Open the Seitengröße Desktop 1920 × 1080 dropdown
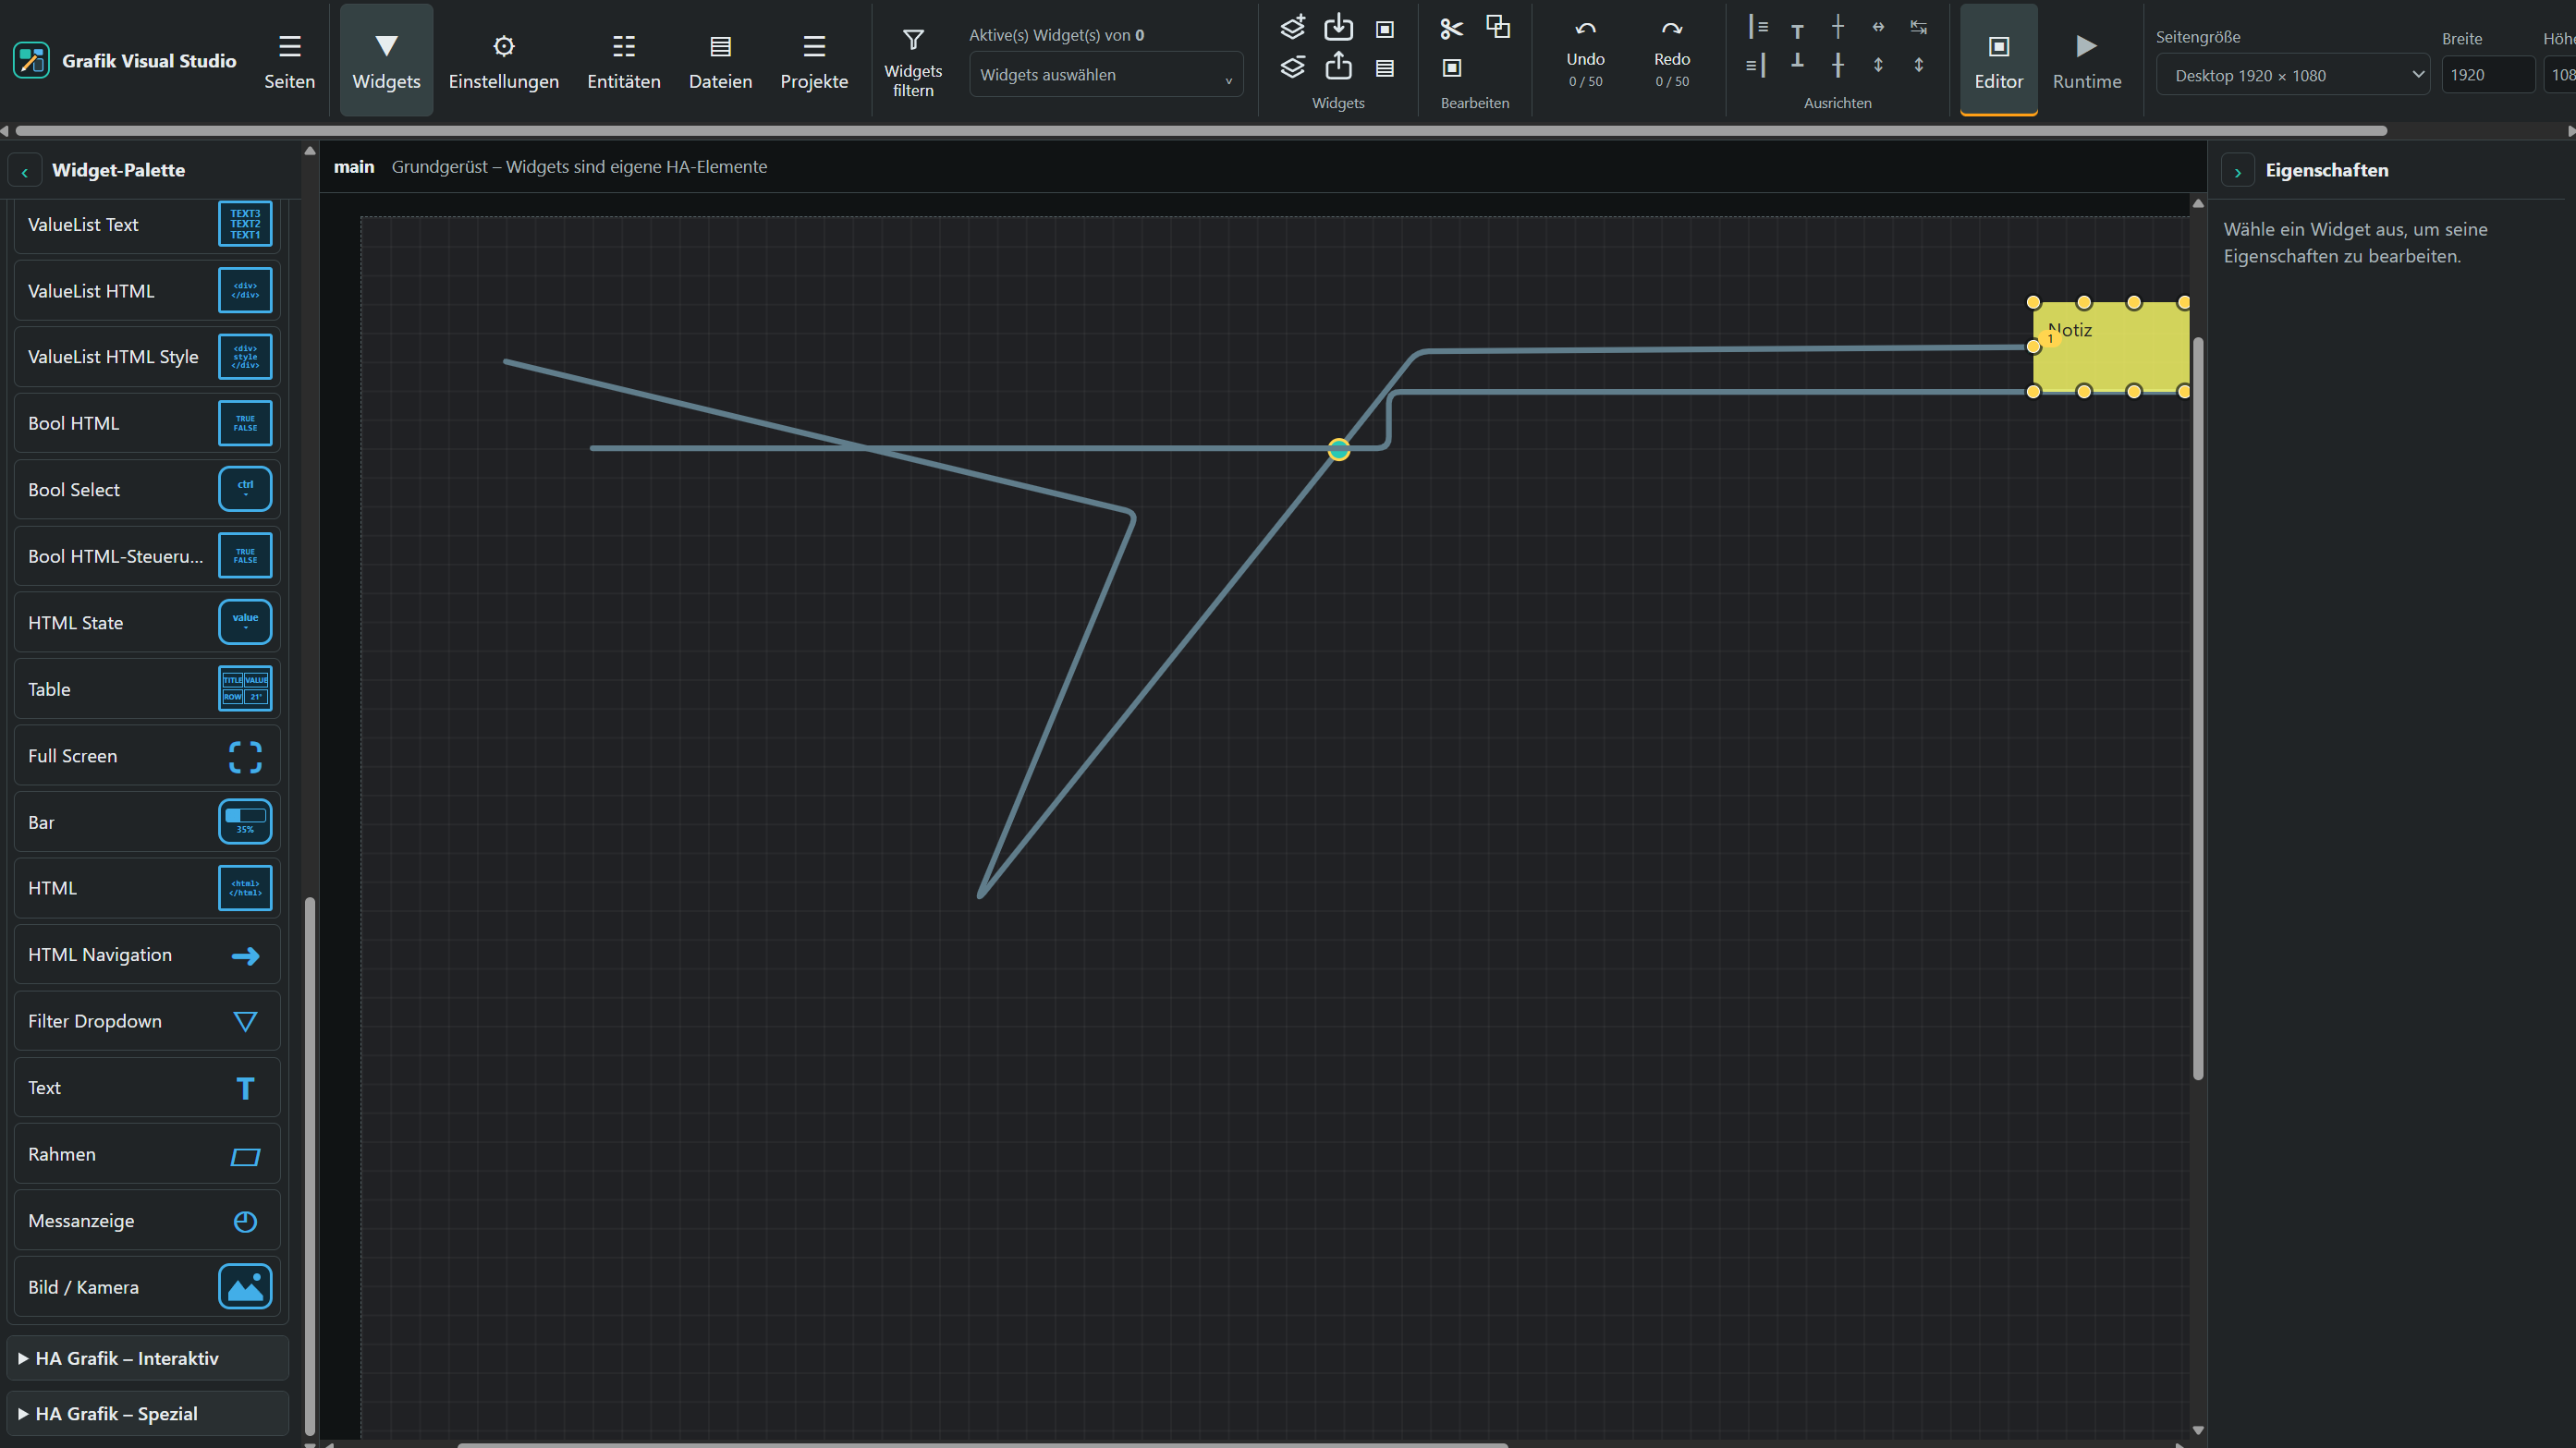The width and height of the screenshot is (2576, 1448). [2292, 75]
